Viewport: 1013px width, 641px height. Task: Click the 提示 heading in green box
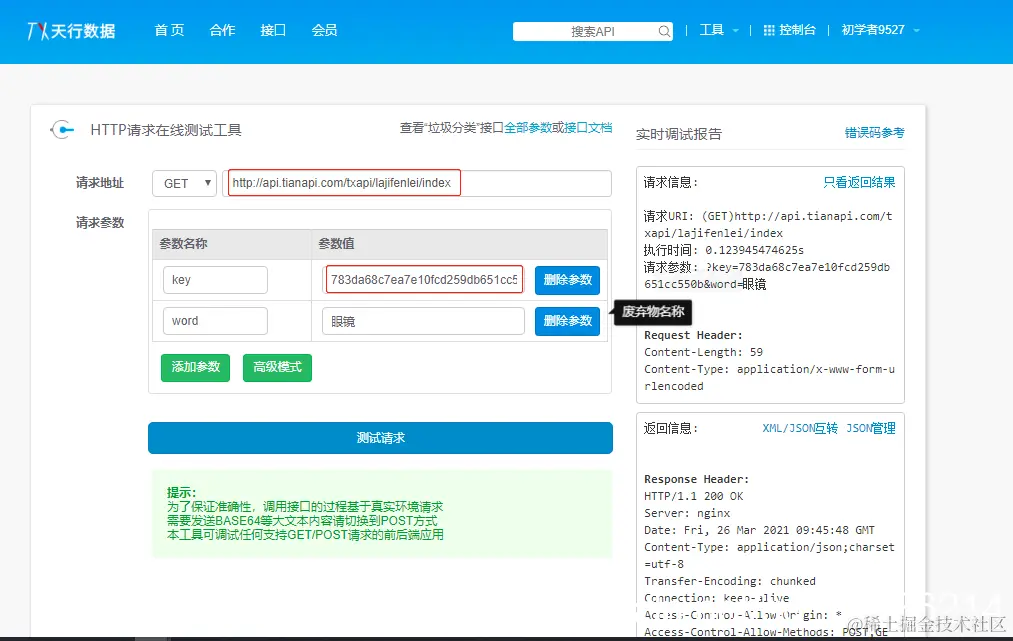[182, 492]
